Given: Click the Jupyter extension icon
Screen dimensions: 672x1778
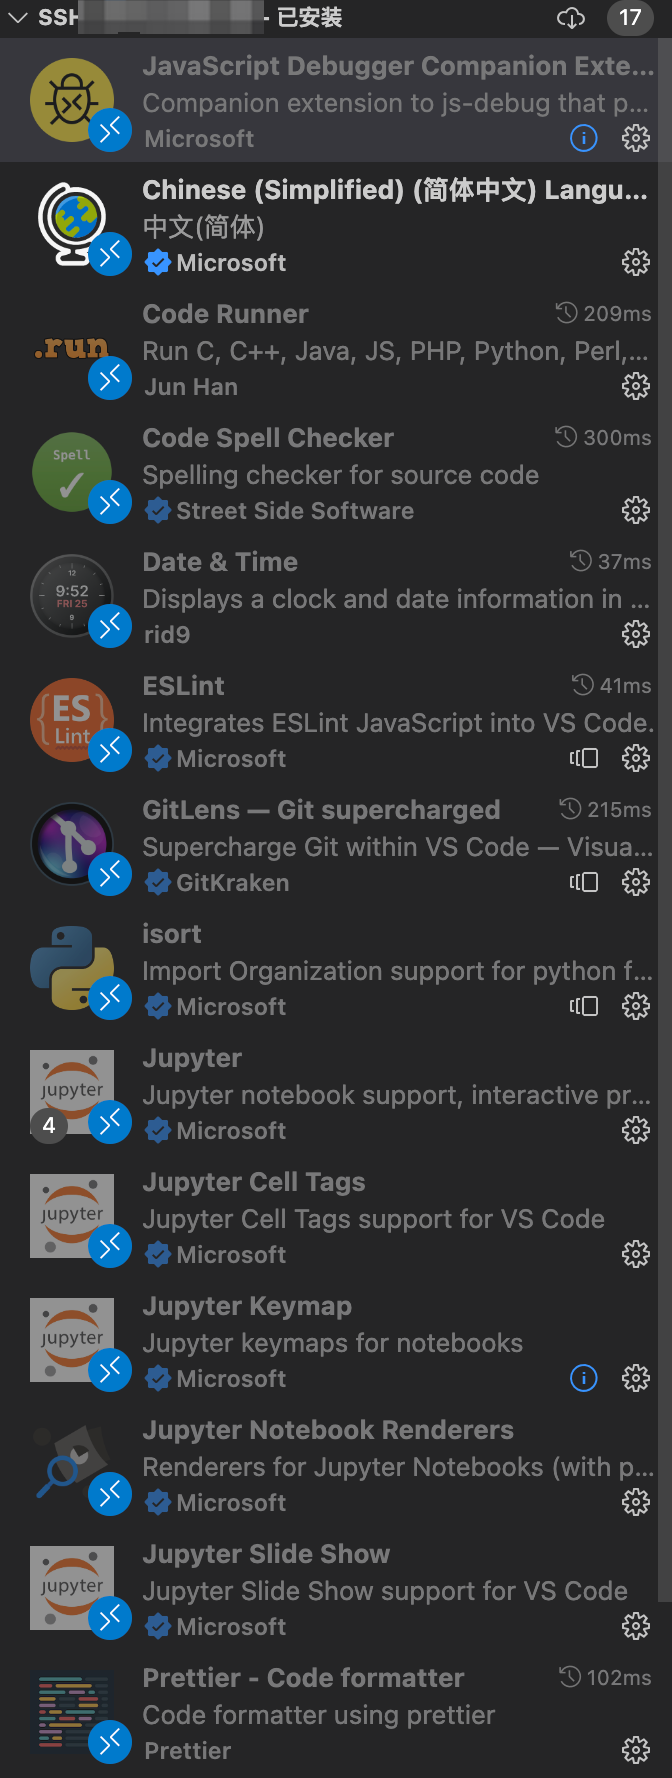Looking at the screenshot, I should 72,1089.
